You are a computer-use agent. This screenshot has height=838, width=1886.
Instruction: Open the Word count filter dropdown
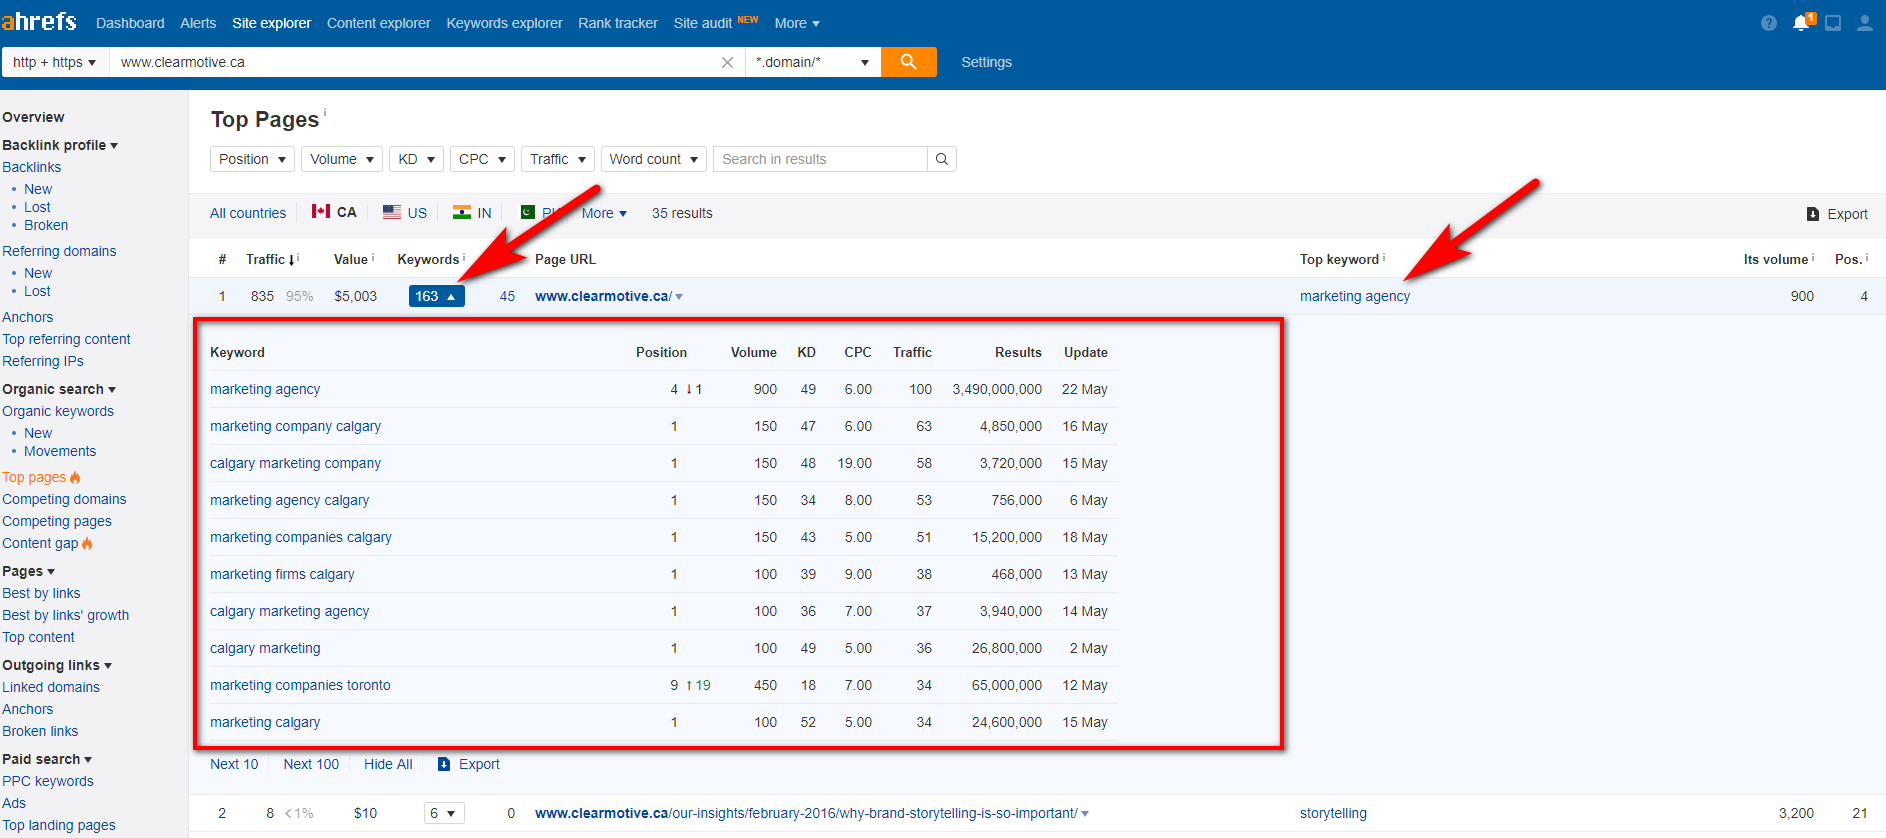(x=654, y=159)
